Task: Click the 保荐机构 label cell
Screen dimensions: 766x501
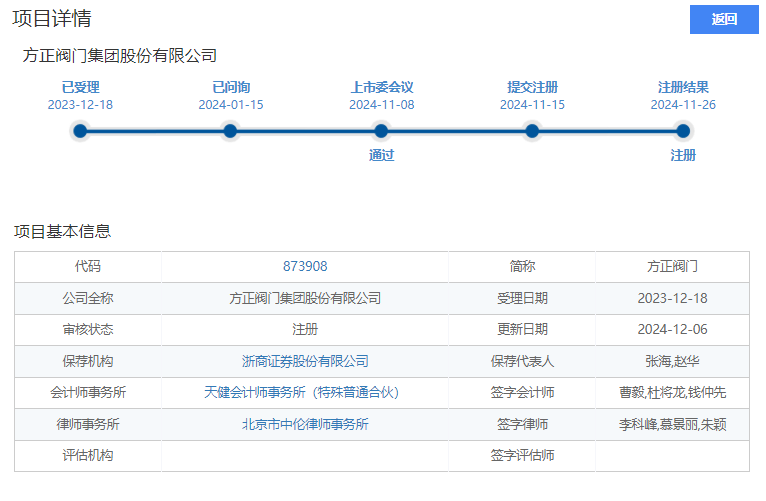Action: pyautogui.click(x=88, y=361)
